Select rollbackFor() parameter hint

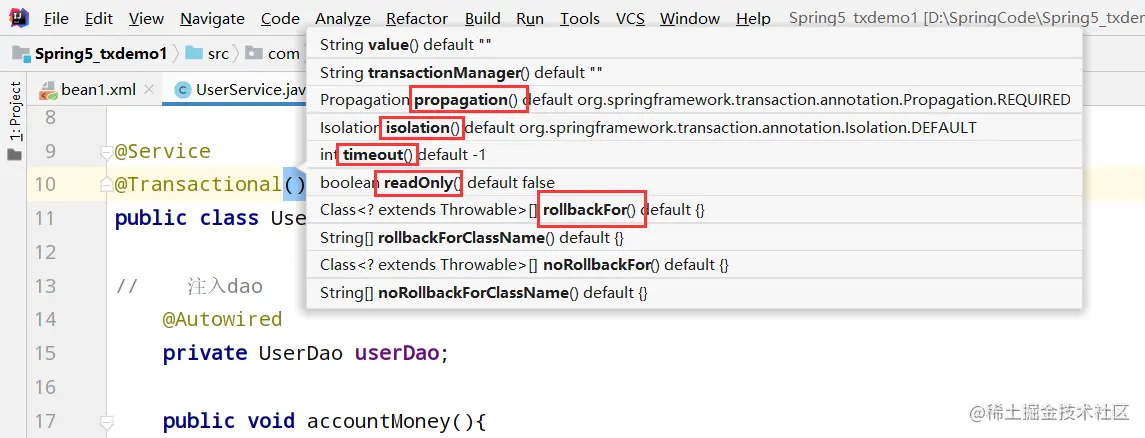tap(694, 210)
